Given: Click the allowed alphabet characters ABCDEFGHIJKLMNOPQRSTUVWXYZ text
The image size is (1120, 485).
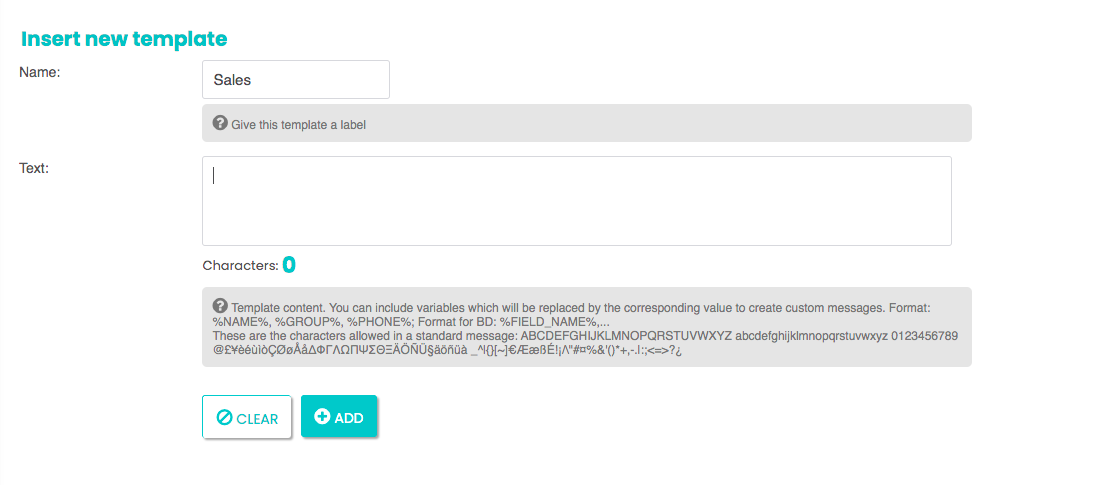Looking at the screenshot, I should (x=627, y=336).
